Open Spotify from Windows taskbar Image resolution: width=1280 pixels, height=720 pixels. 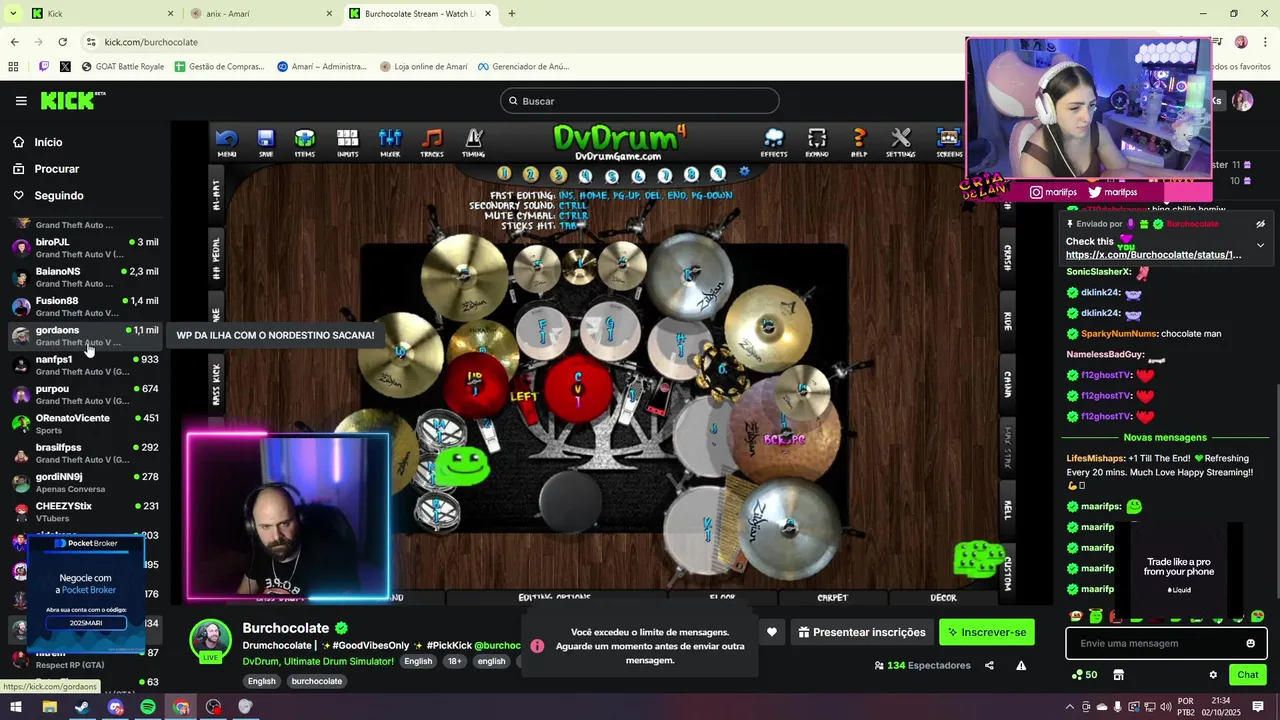coord(148,707)
